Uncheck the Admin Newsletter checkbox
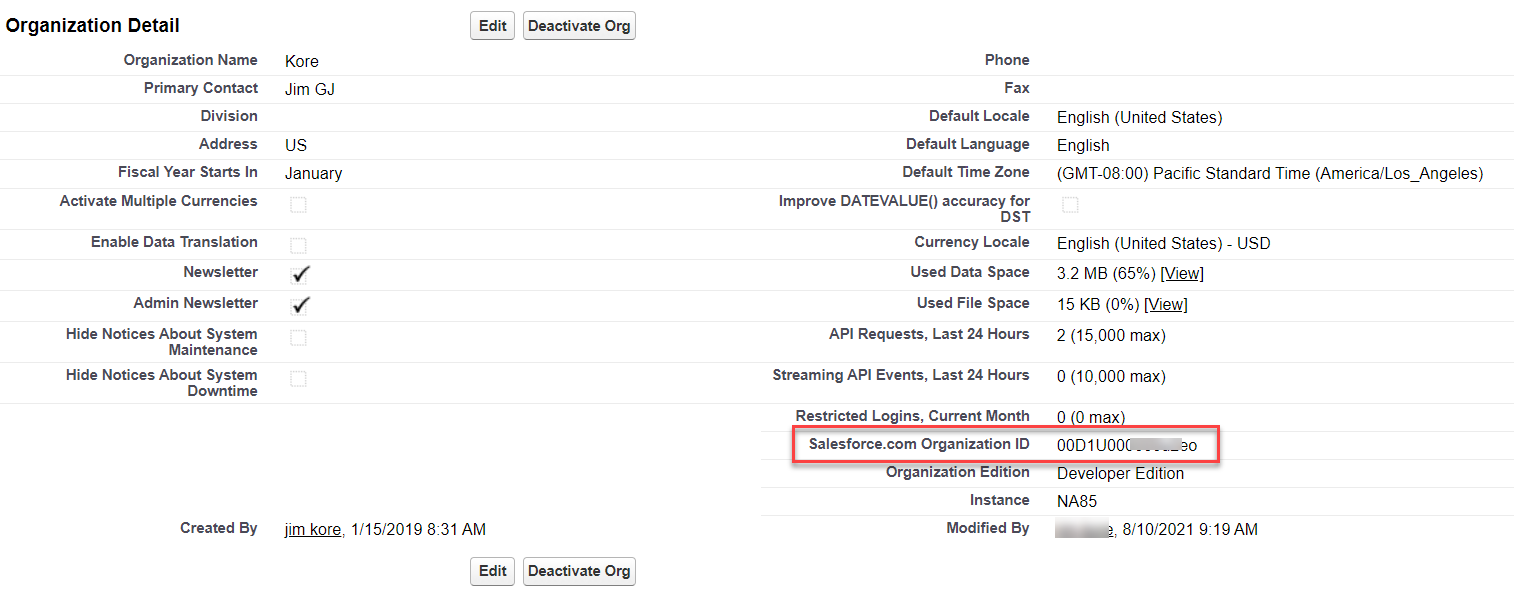1514x613 pixels. 299,305
